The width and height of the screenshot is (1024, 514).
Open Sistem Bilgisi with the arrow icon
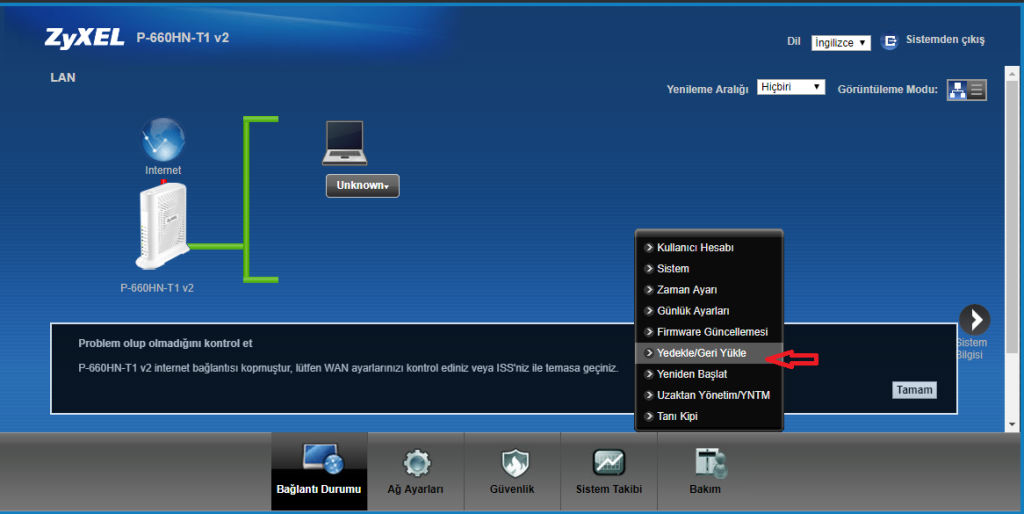[974, 320]
